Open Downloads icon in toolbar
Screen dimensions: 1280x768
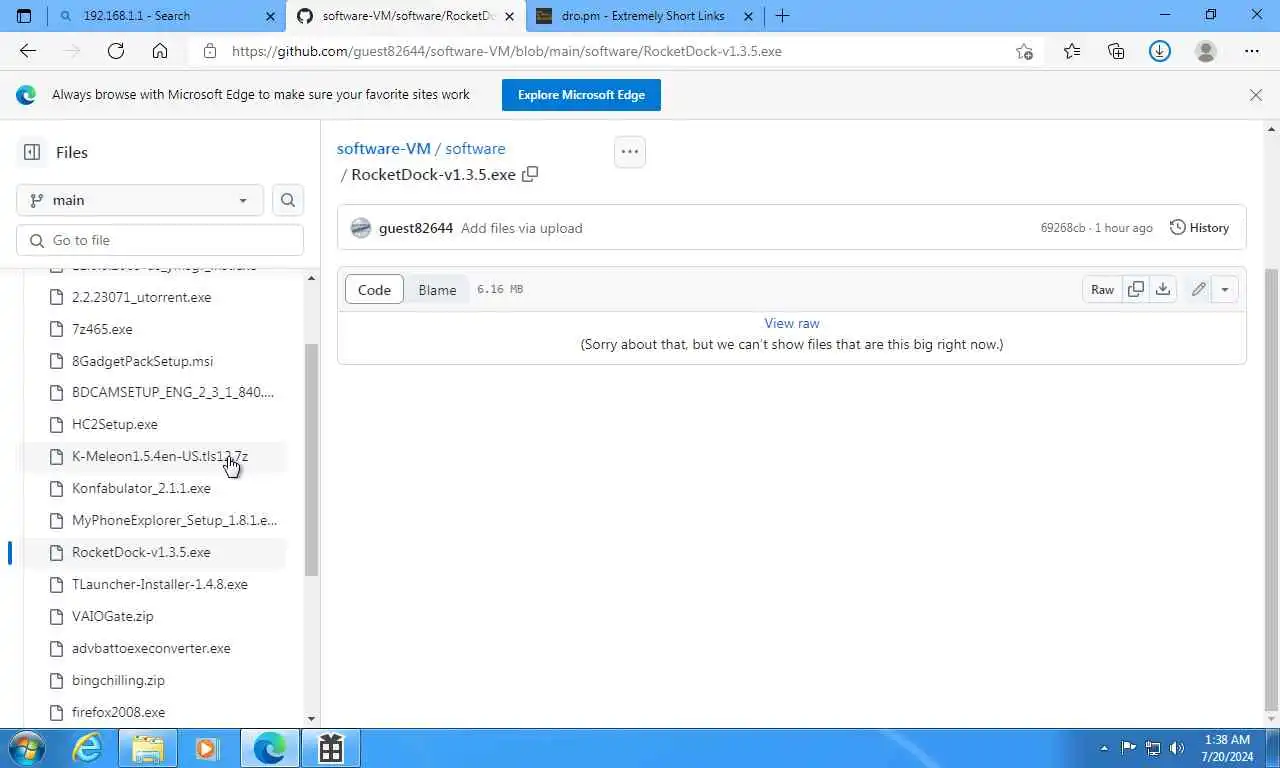pos(1160,51)
